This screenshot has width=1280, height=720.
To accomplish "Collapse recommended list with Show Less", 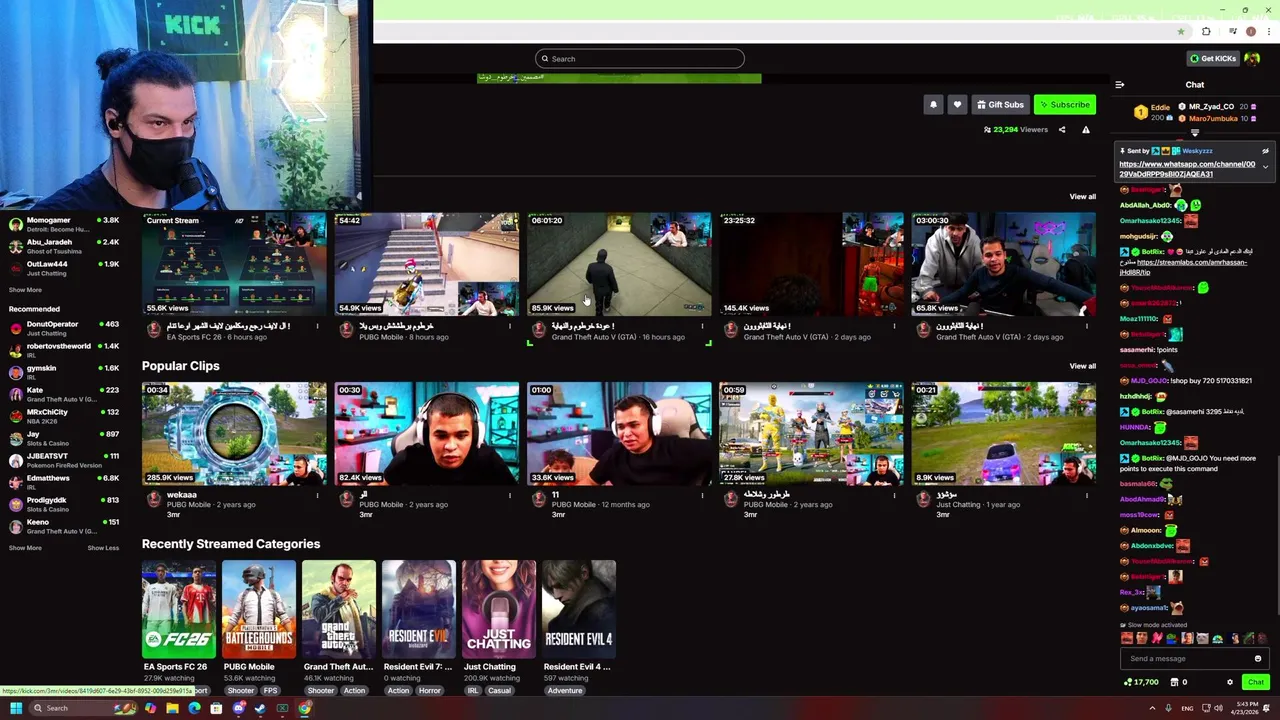I will (x=103, y=548).
